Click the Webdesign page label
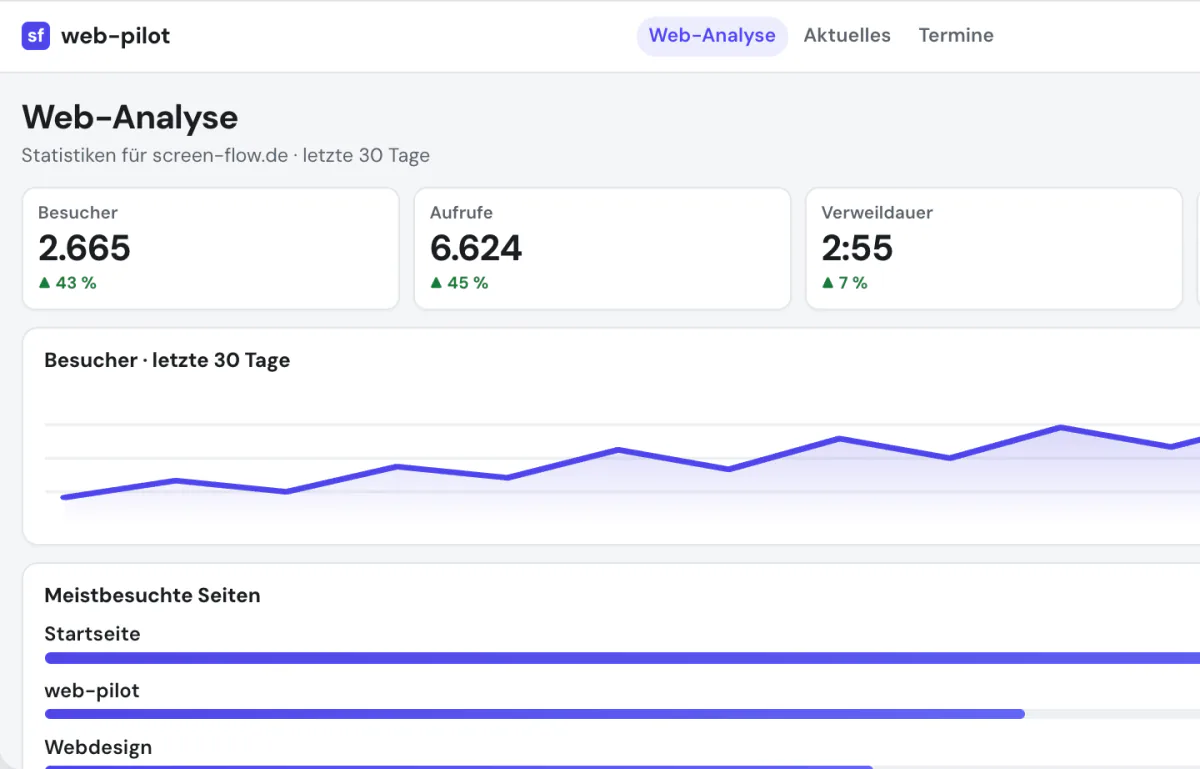This screenshot has width=1200, height=769. point(98,747)
